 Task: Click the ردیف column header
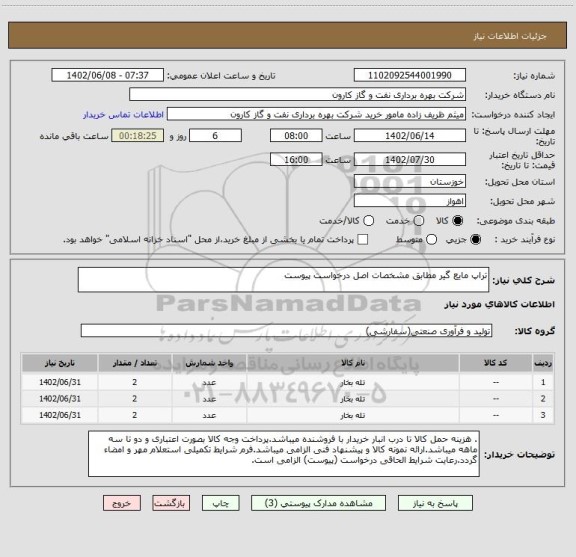(543, 363)
